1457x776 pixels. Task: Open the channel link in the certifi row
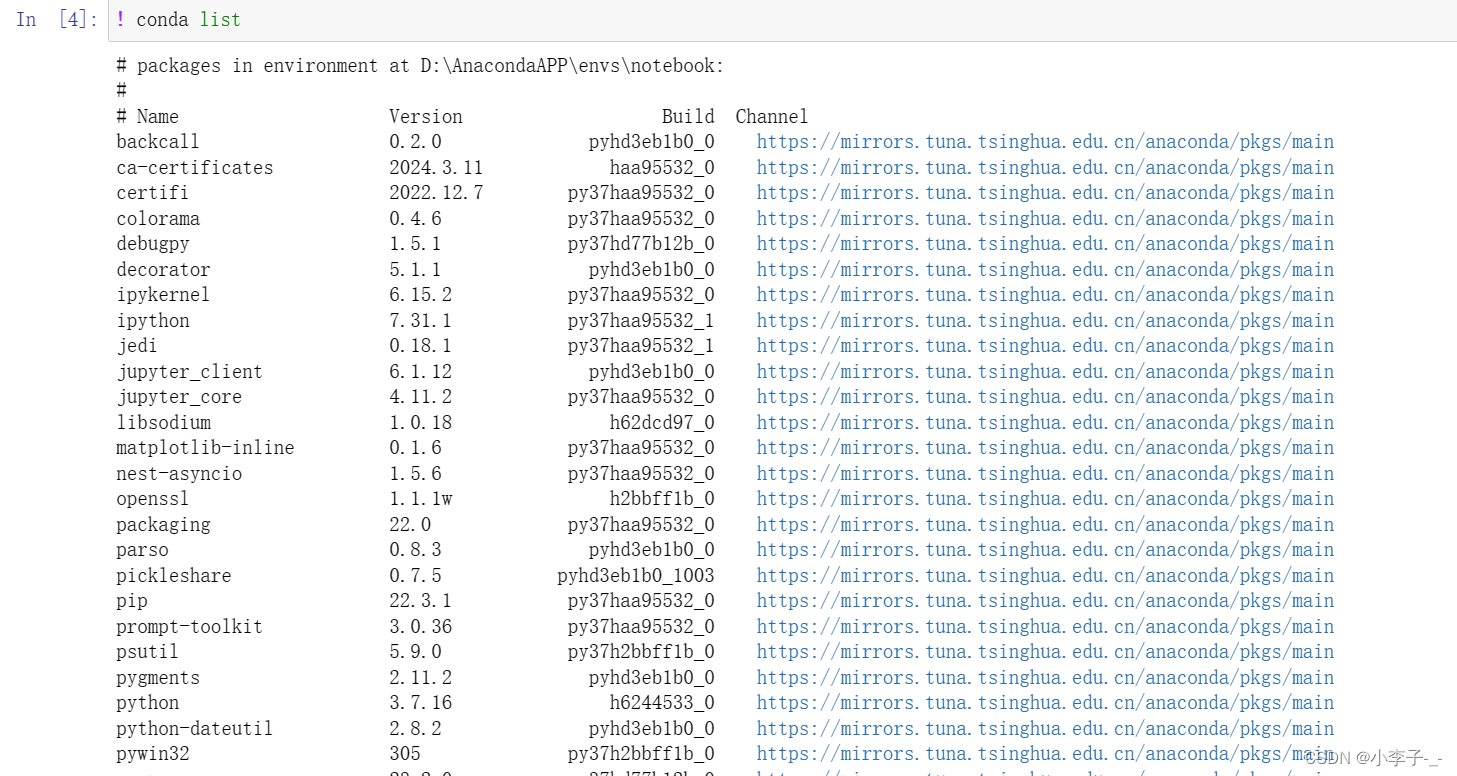pyautogui.click(x=1045, y=193)
